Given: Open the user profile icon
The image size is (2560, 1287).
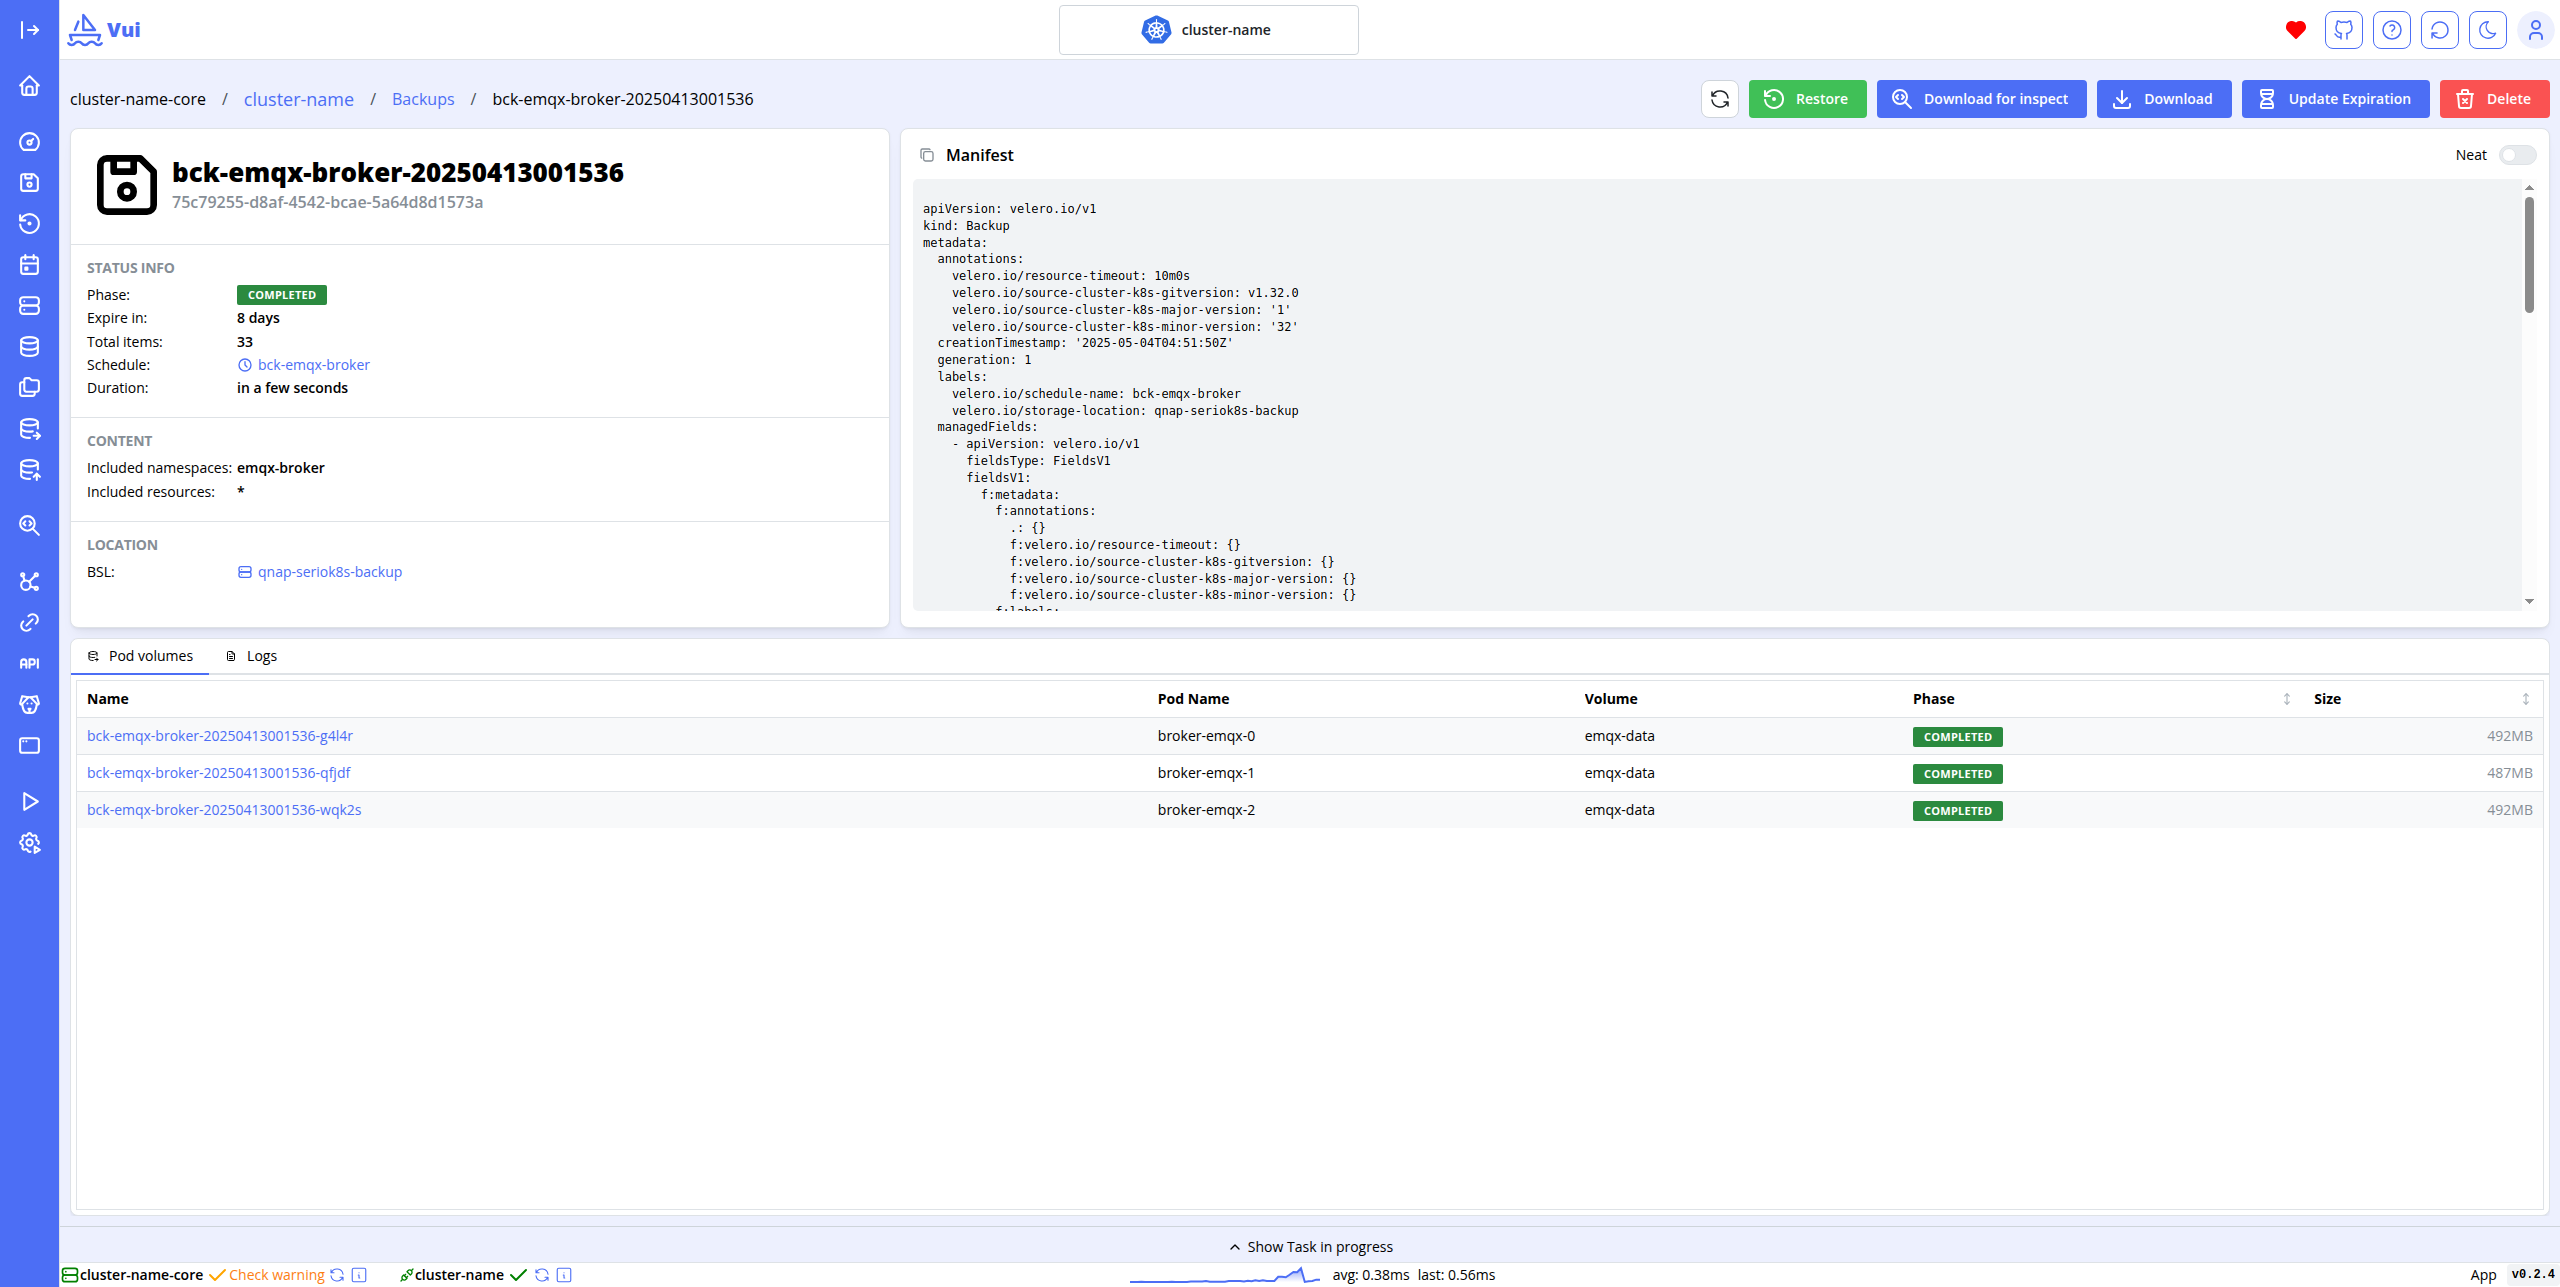Looking at the screenshot, I should click(x=2535, y=30).
